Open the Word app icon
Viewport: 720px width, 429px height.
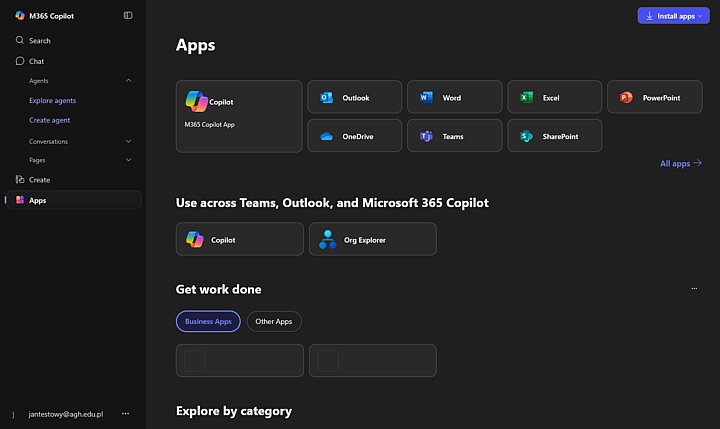(426, 97)
